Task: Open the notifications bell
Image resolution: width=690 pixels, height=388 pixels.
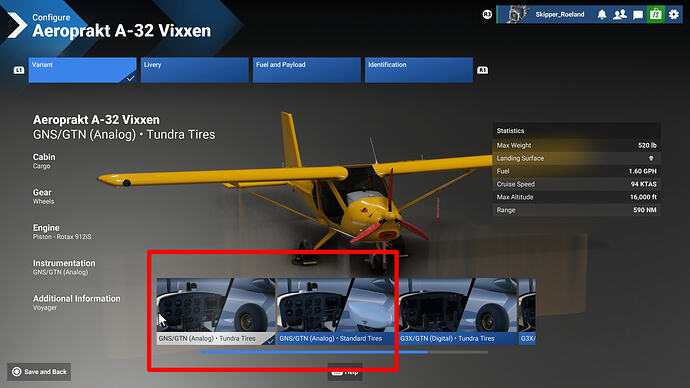Action: point(602,15)
